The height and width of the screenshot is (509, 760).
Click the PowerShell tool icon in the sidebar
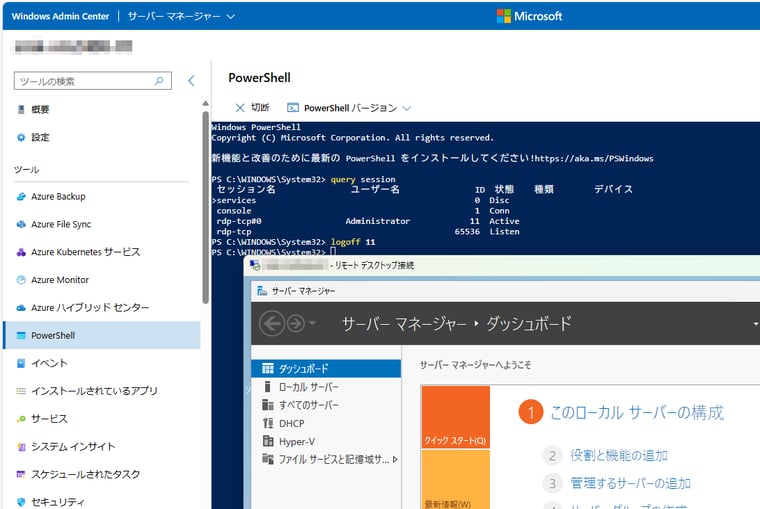point(21,335)
